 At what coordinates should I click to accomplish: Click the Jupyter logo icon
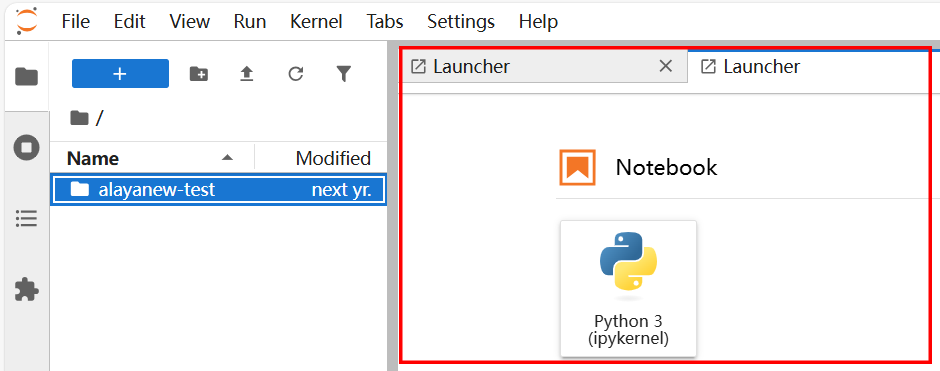coord(26,21)
